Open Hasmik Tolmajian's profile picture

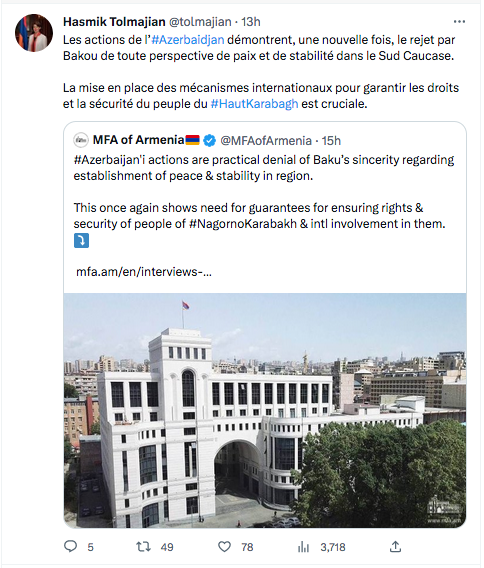[x=34, y=33]
